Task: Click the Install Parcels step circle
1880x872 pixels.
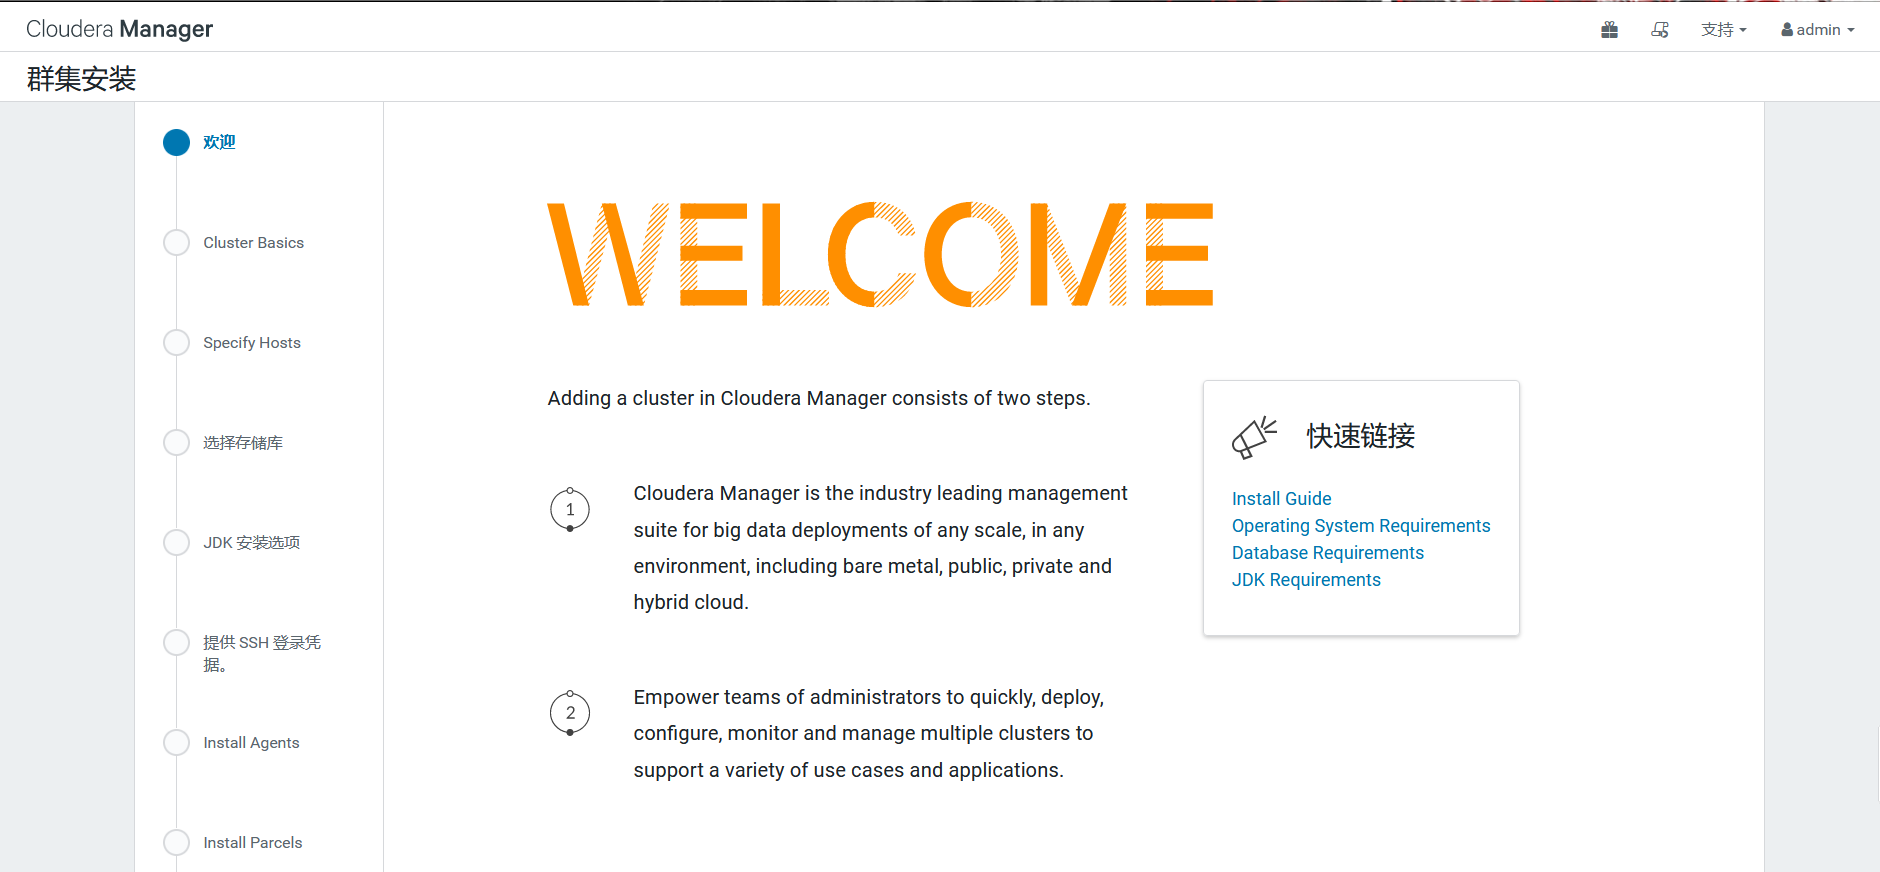Action: click(x=176, y=843)
